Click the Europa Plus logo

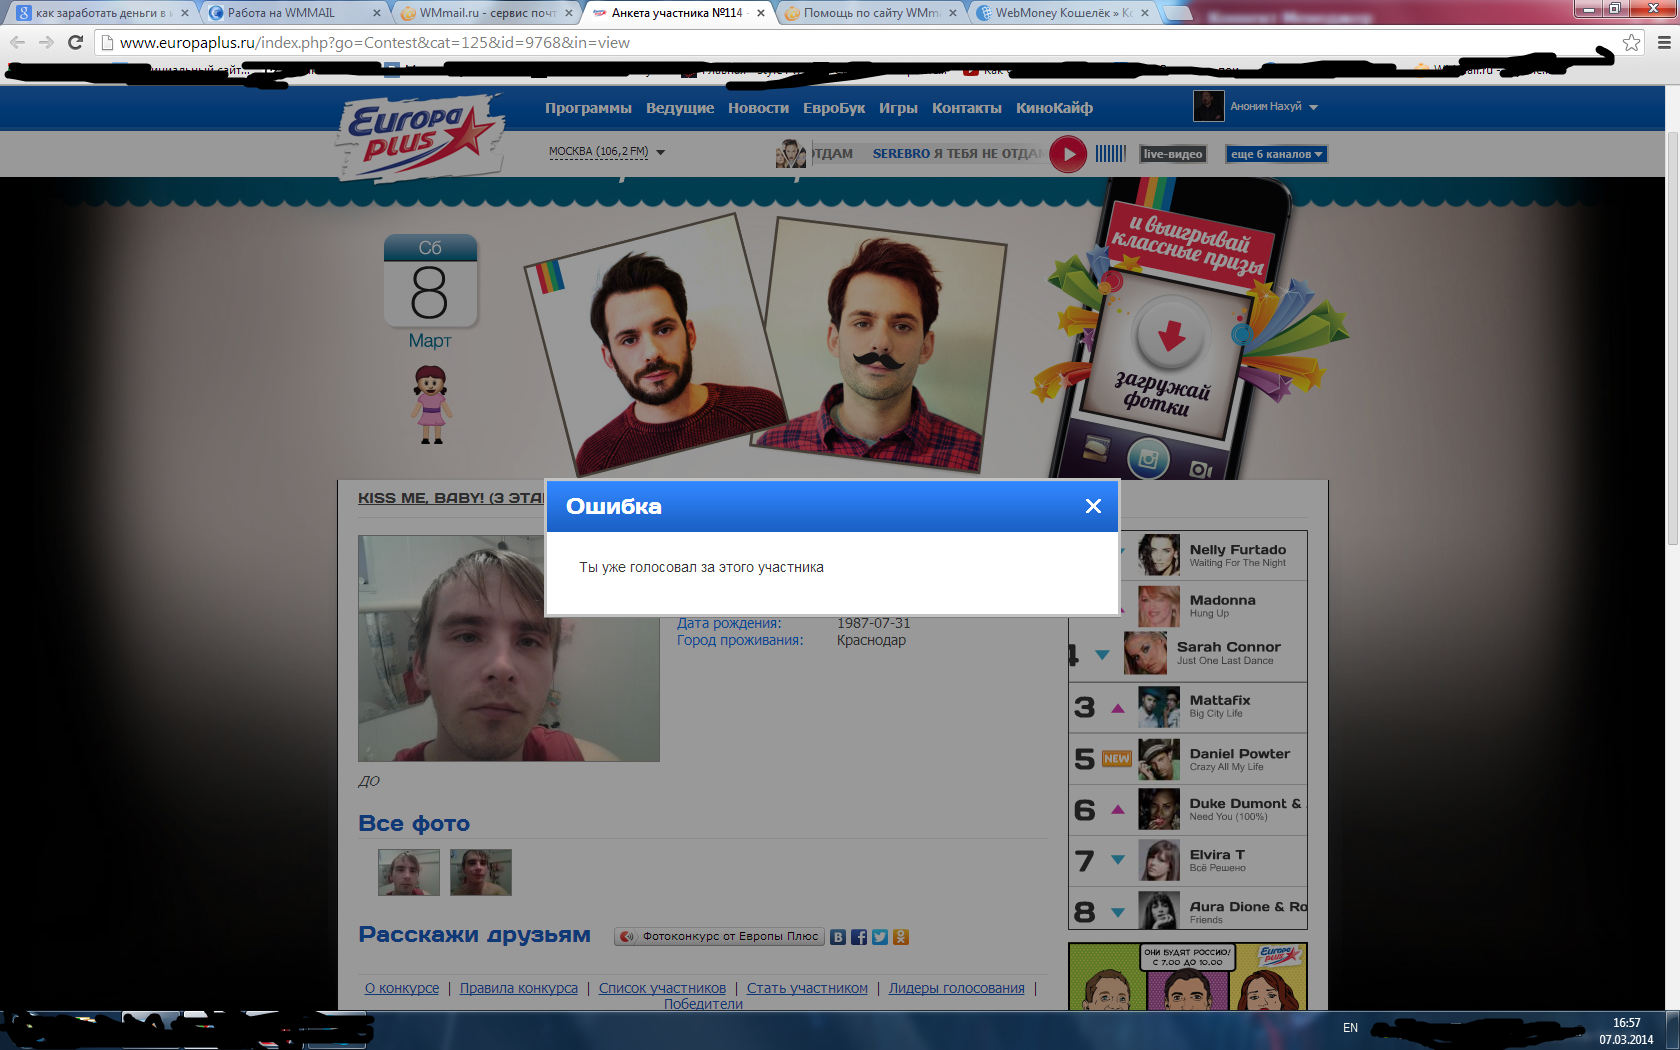[418, 136]
